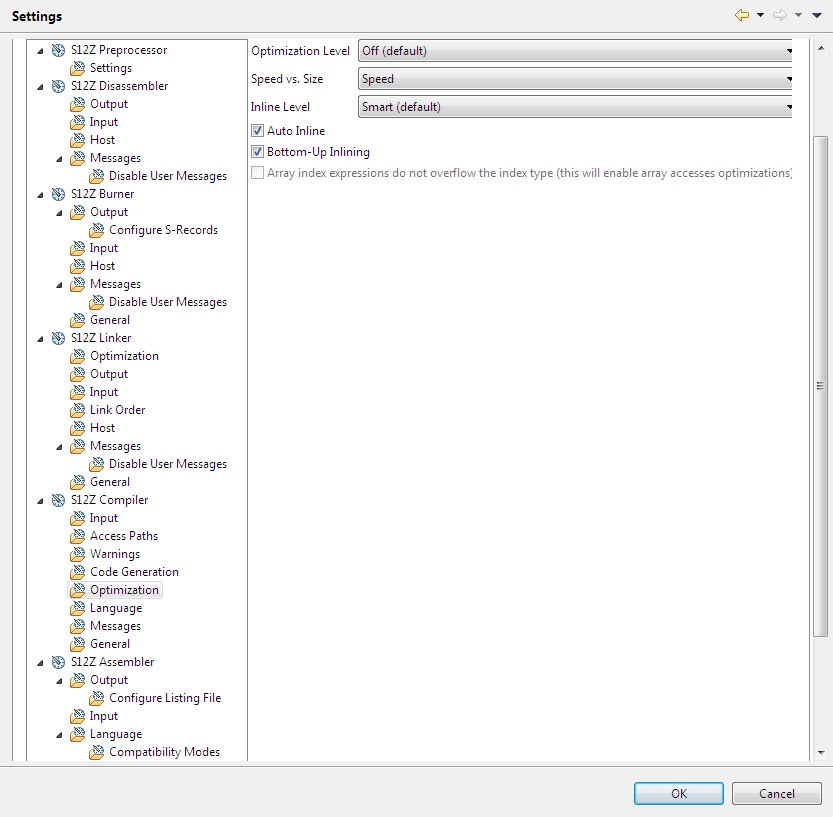Screen dimensions: 833x817
Task: Click the scrollbar down arrow
Action: click(821, 752)
